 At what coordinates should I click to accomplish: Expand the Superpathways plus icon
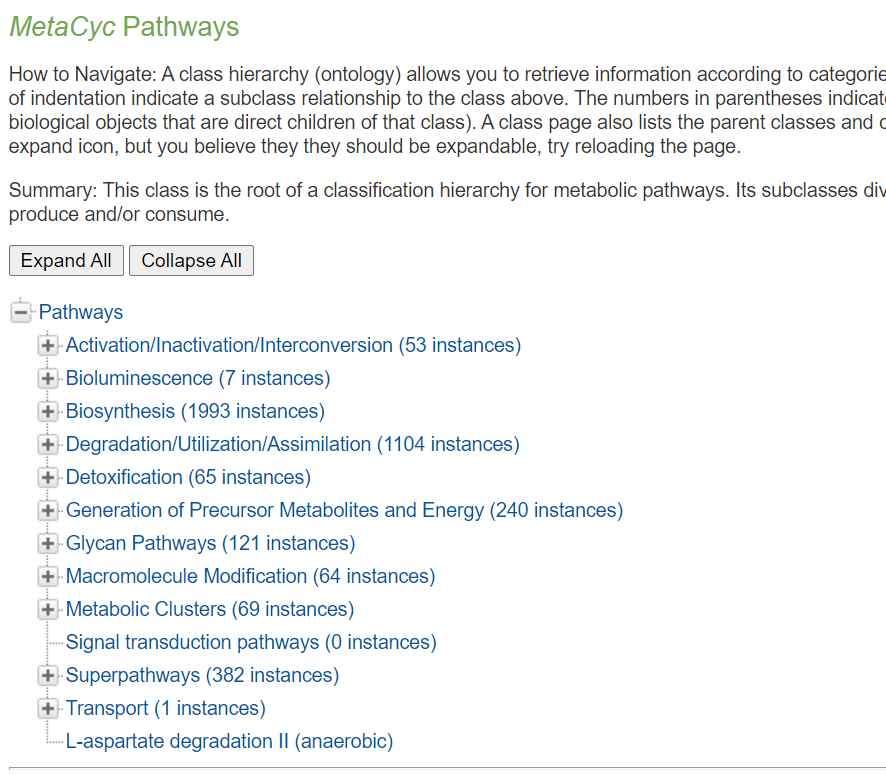tap(47, 676)
